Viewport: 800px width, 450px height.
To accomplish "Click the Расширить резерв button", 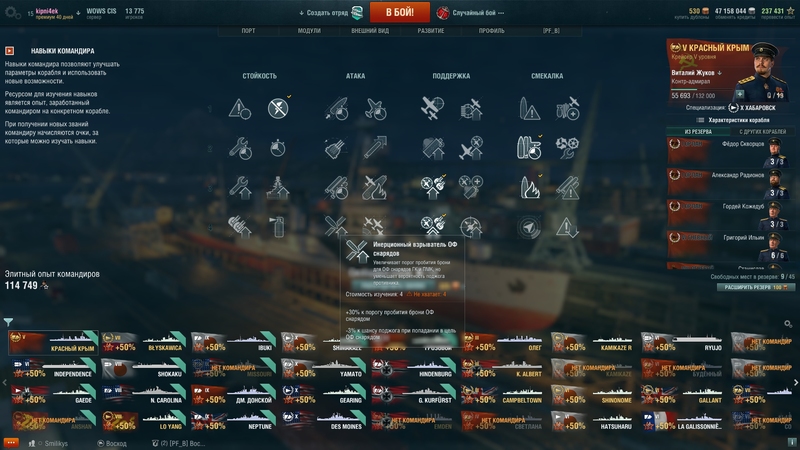I will pyautogui.click(x=756, y=287).
